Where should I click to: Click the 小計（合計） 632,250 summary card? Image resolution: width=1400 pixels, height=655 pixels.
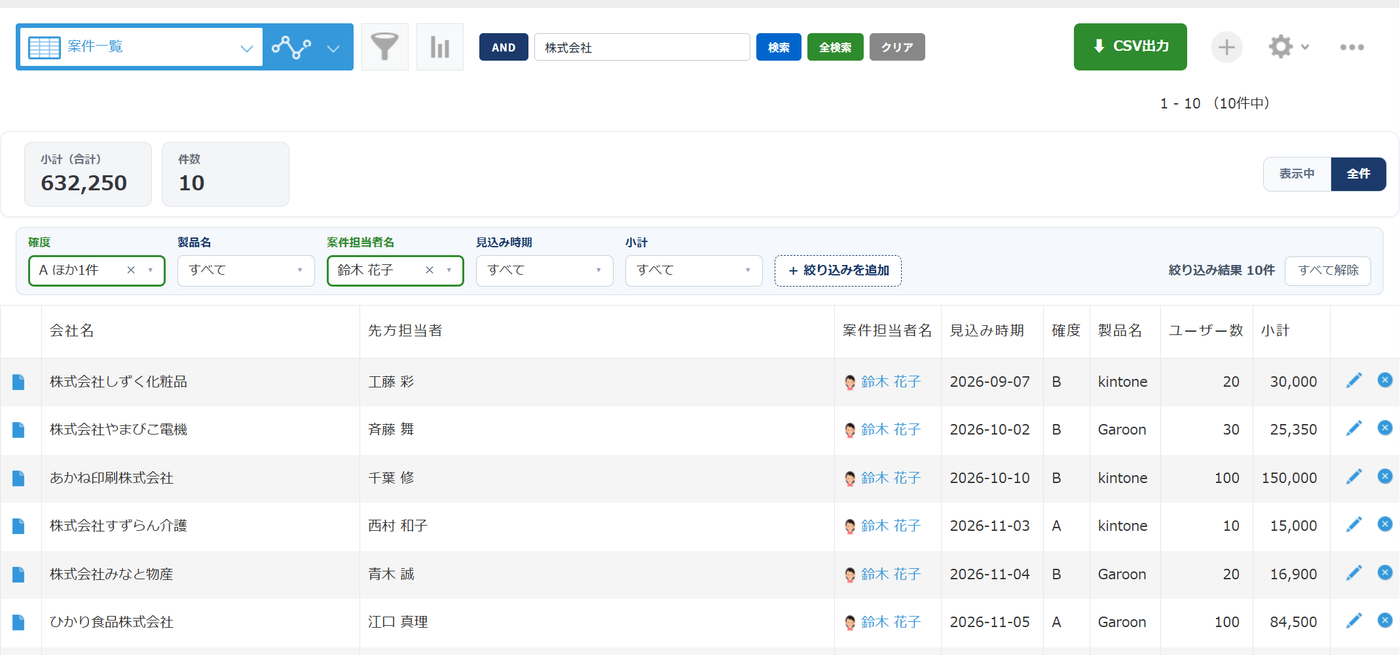88,174
